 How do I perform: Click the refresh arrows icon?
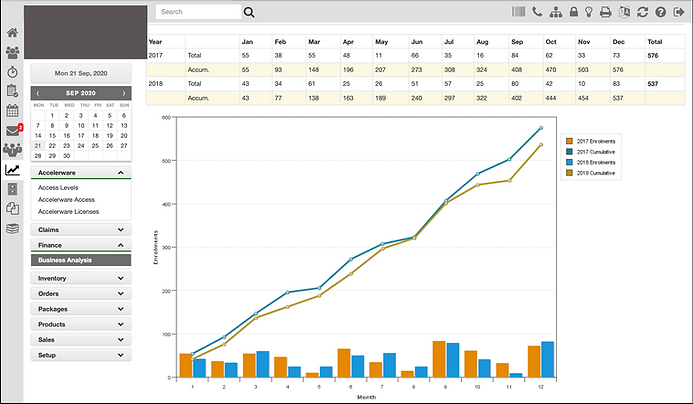click(x=640, y=12)
